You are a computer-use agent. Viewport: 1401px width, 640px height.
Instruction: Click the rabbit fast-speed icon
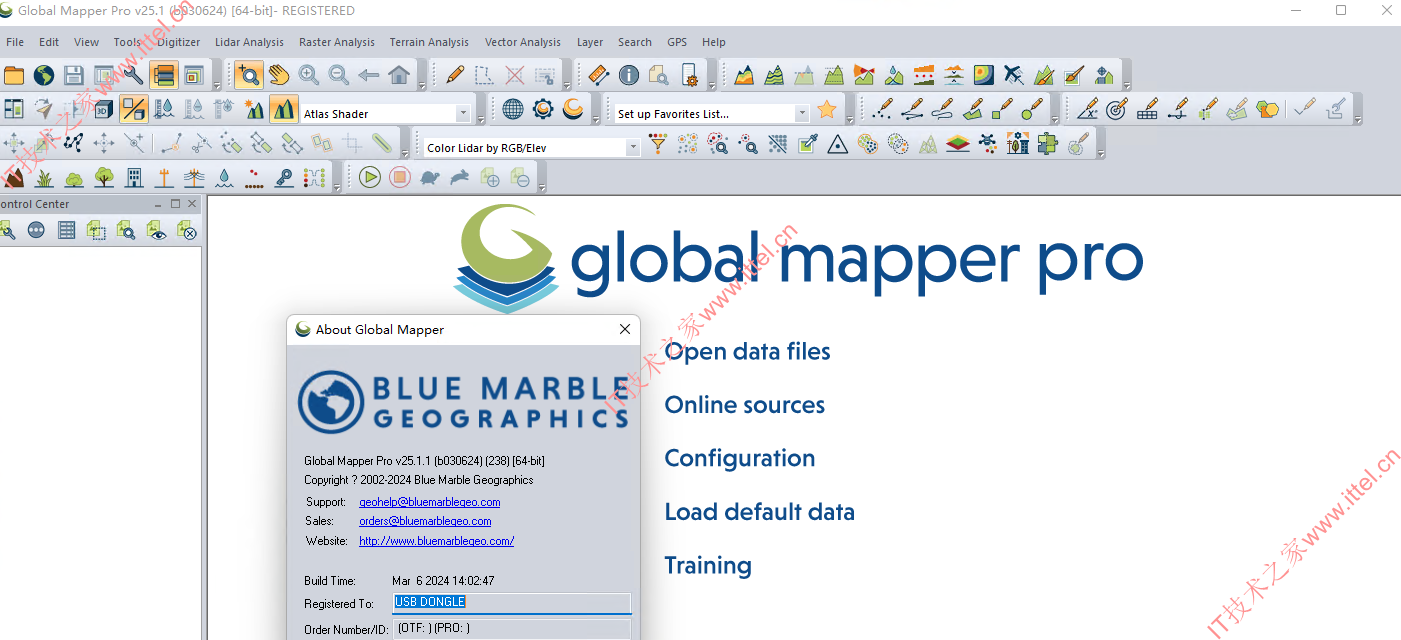pos(460,178)
